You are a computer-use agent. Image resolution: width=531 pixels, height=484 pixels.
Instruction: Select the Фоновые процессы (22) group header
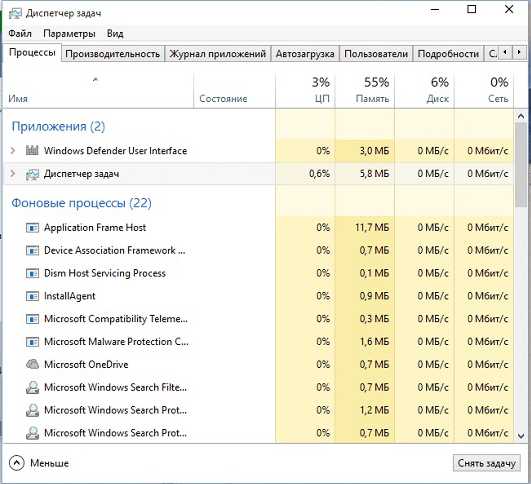point(81,203)
